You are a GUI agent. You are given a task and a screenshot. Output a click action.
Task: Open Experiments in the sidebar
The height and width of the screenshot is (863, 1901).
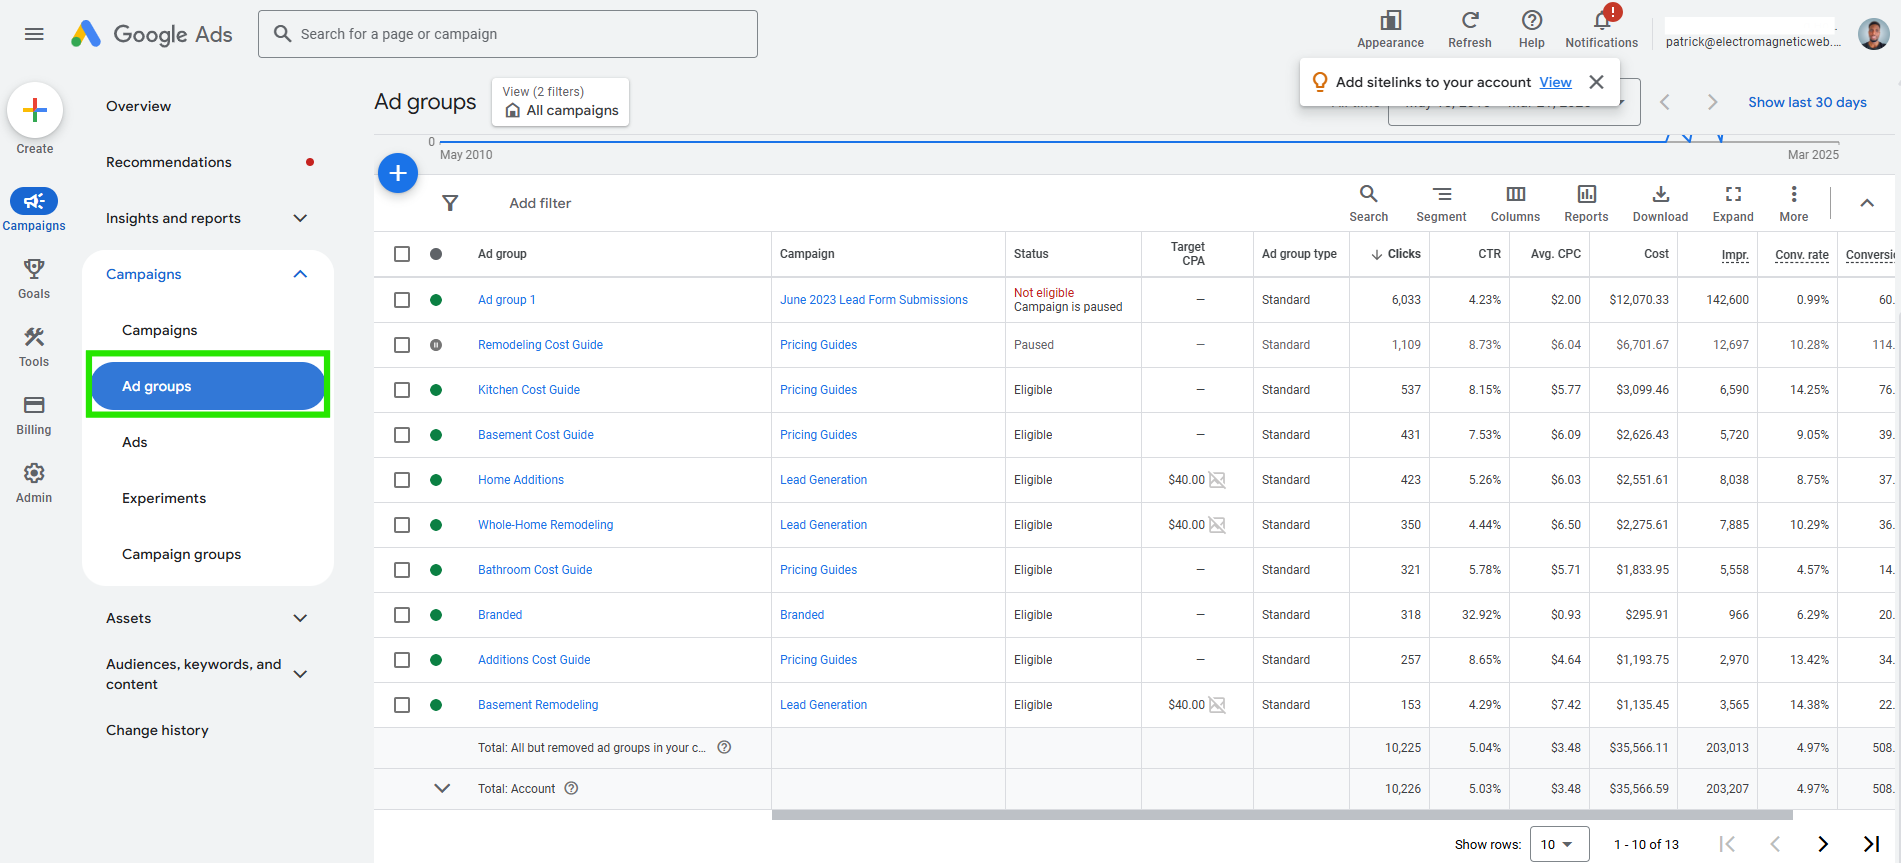pyautogui.click(x=164, y=498)
